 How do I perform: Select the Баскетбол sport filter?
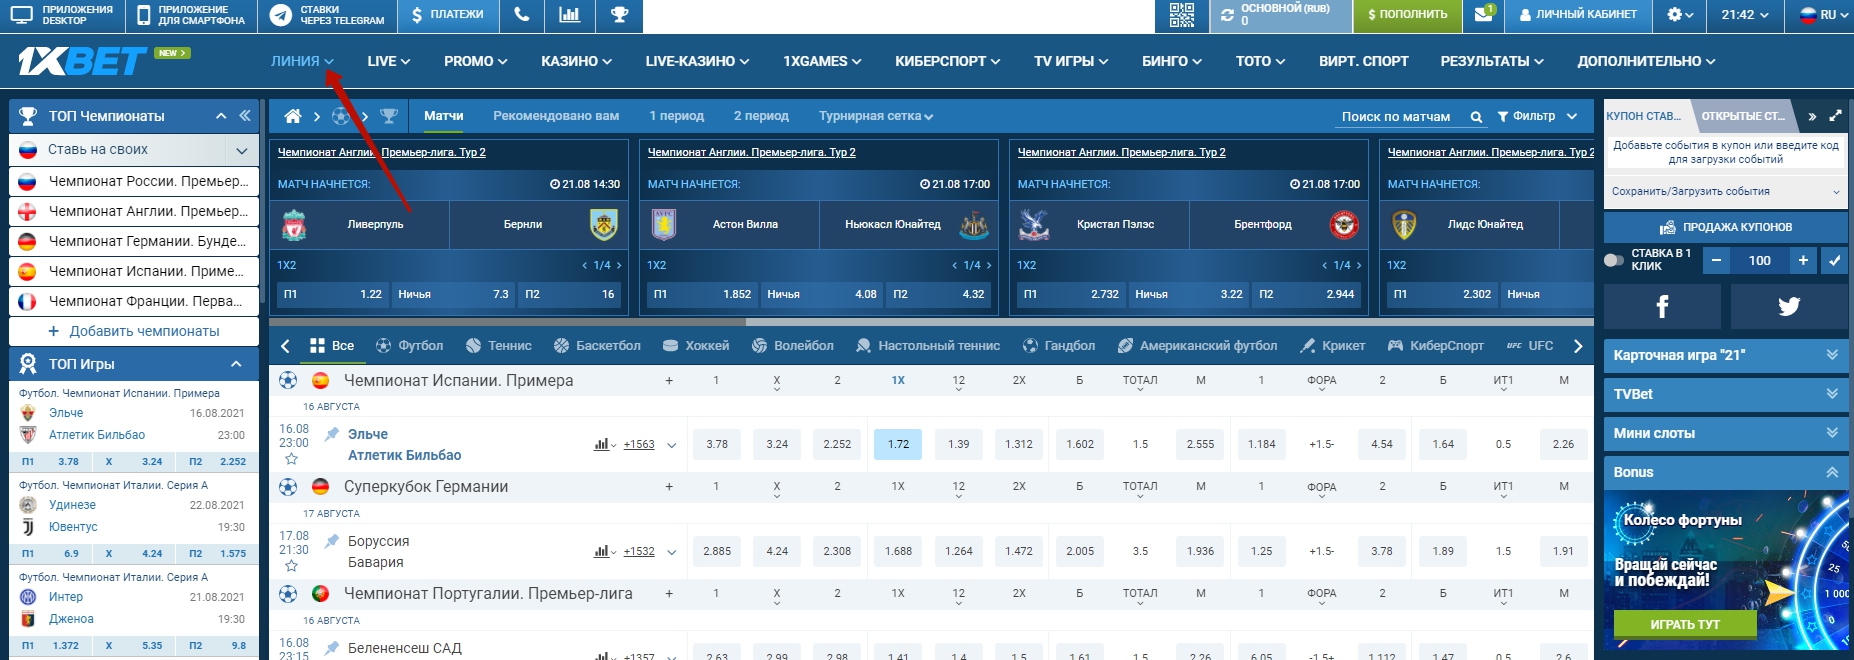pos(596,346)
